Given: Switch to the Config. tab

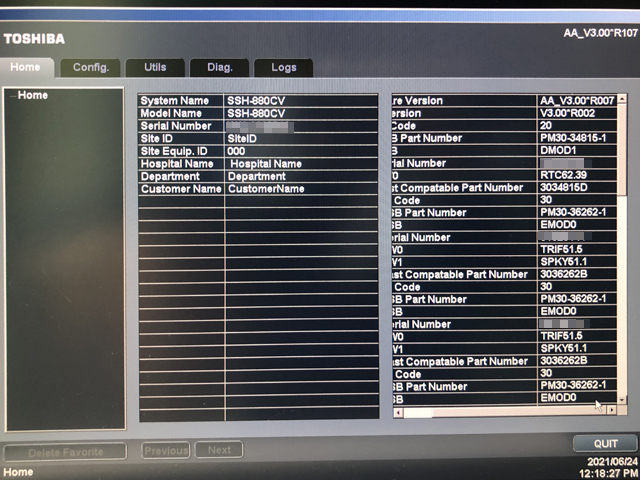Looking at the screenshot, I should pos(91,67).
